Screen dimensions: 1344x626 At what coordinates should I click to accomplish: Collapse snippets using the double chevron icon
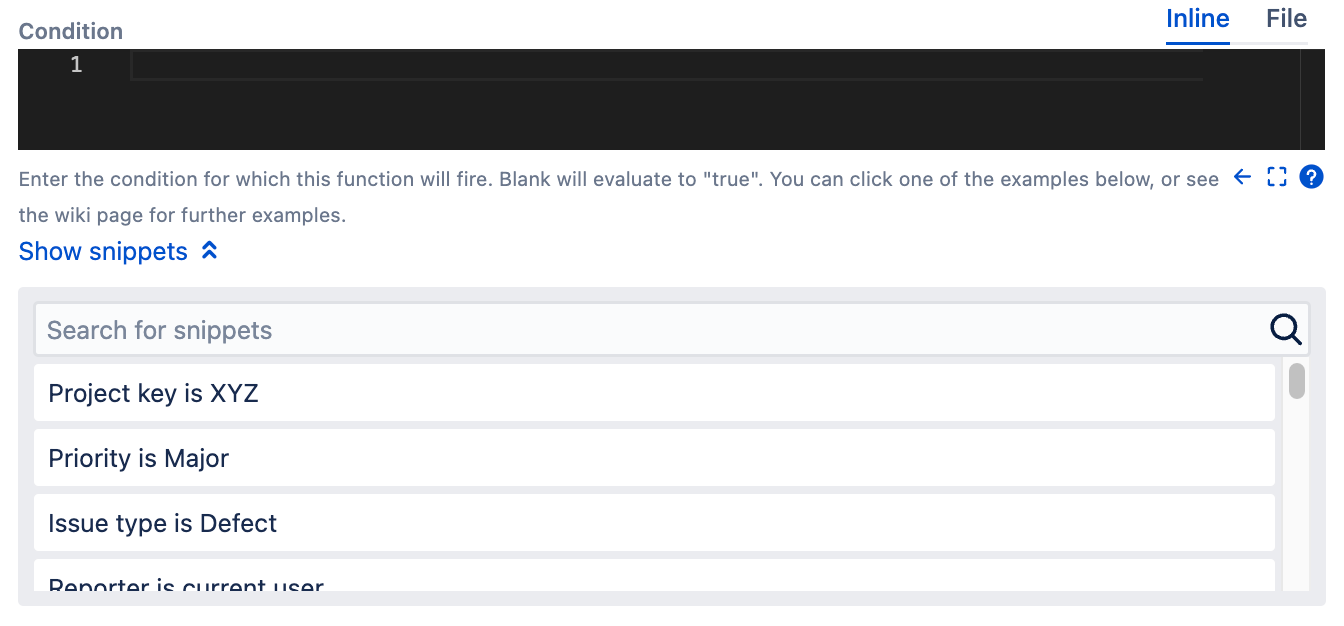click(x=209, y=251)
